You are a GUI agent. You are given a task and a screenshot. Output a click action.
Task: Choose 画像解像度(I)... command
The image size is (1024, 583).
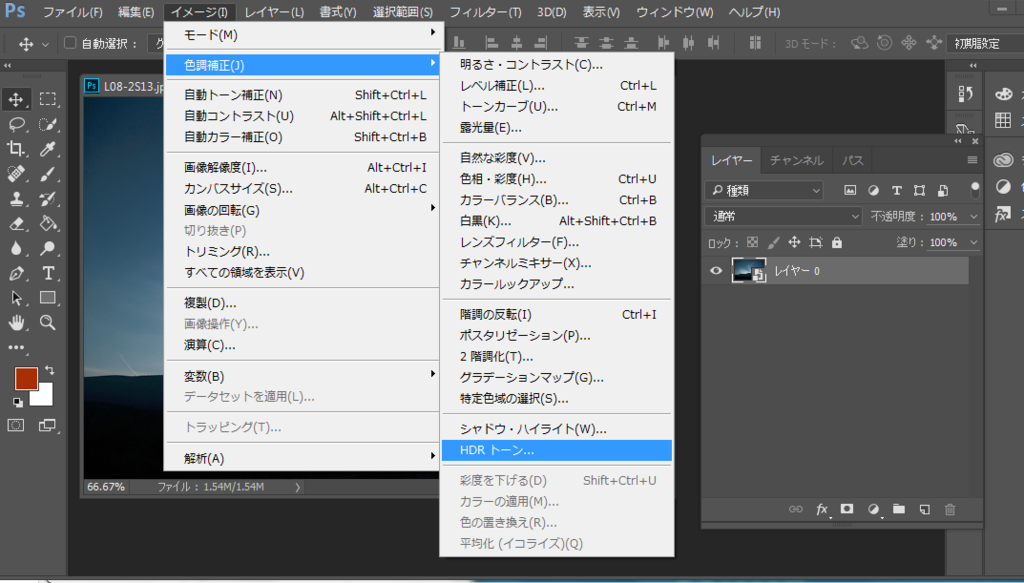click(x=303, y=168)
